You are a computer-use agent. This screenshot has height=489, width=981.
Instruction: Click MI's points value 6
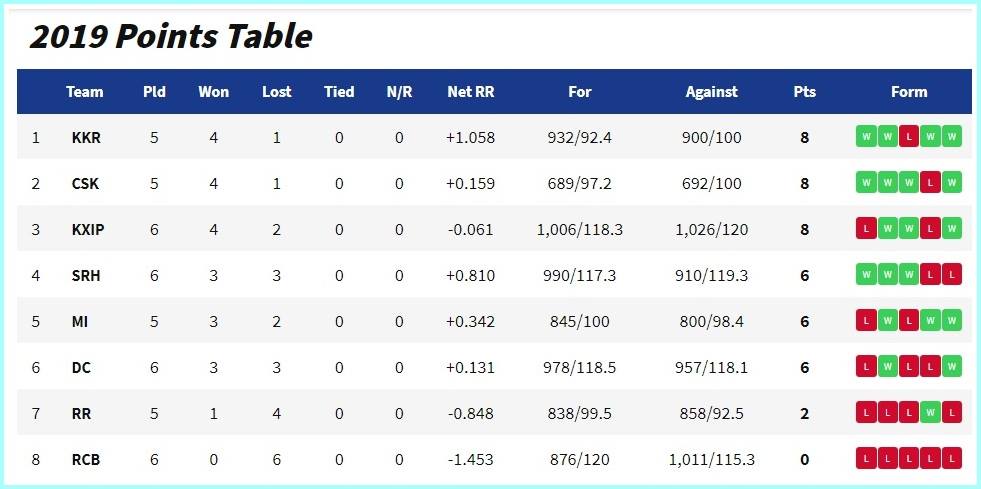[805, 322]
